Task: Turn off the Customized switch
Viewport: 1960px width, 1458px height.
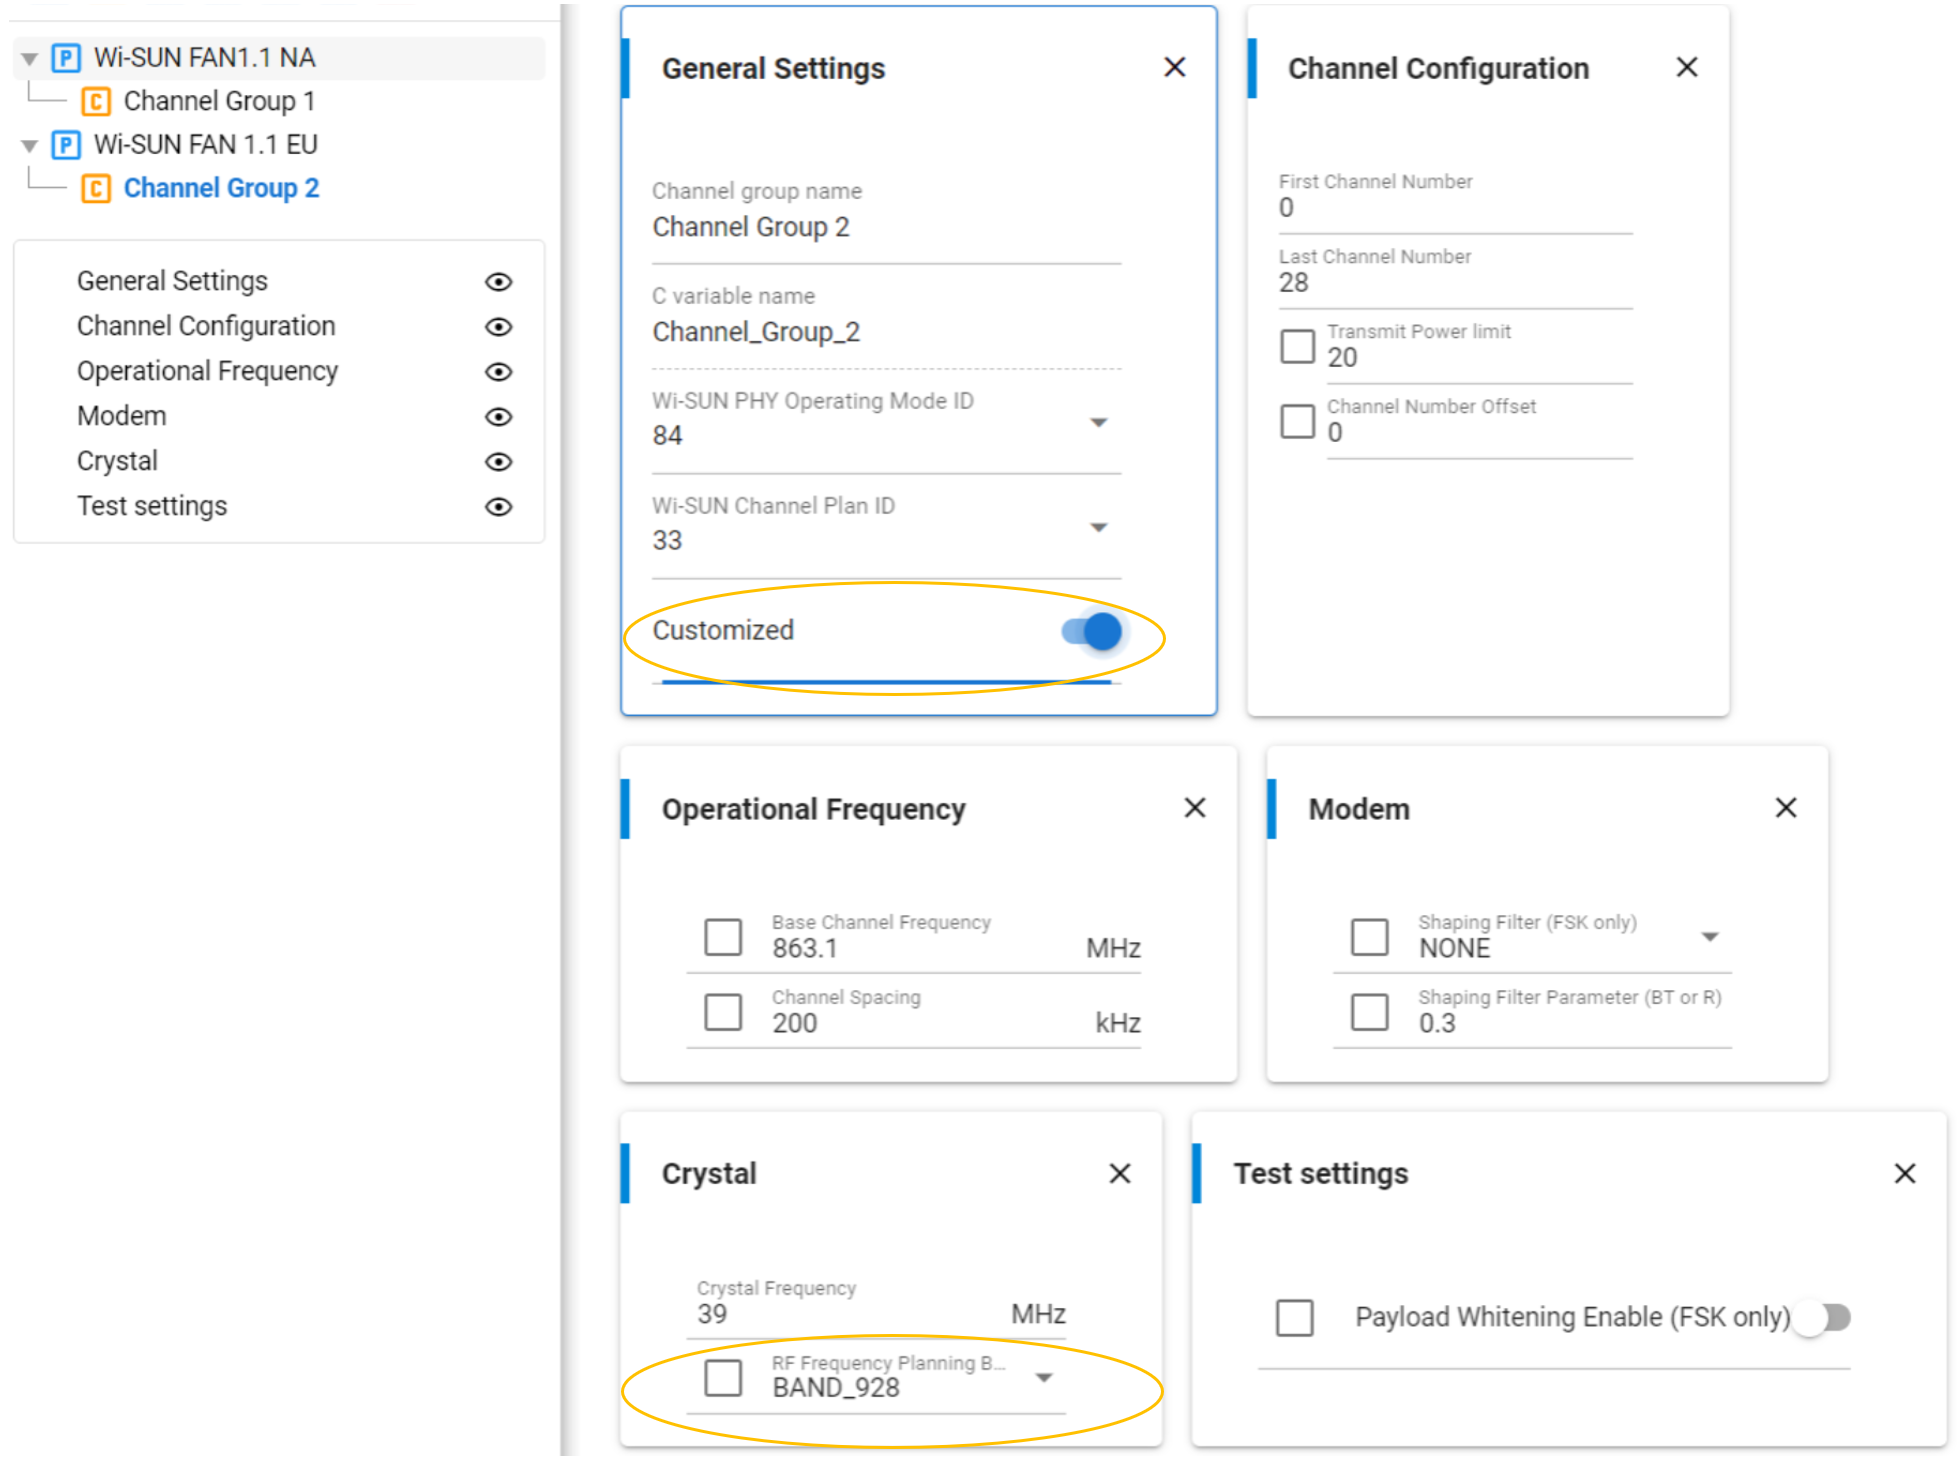Action: [x=1092, y=632]
